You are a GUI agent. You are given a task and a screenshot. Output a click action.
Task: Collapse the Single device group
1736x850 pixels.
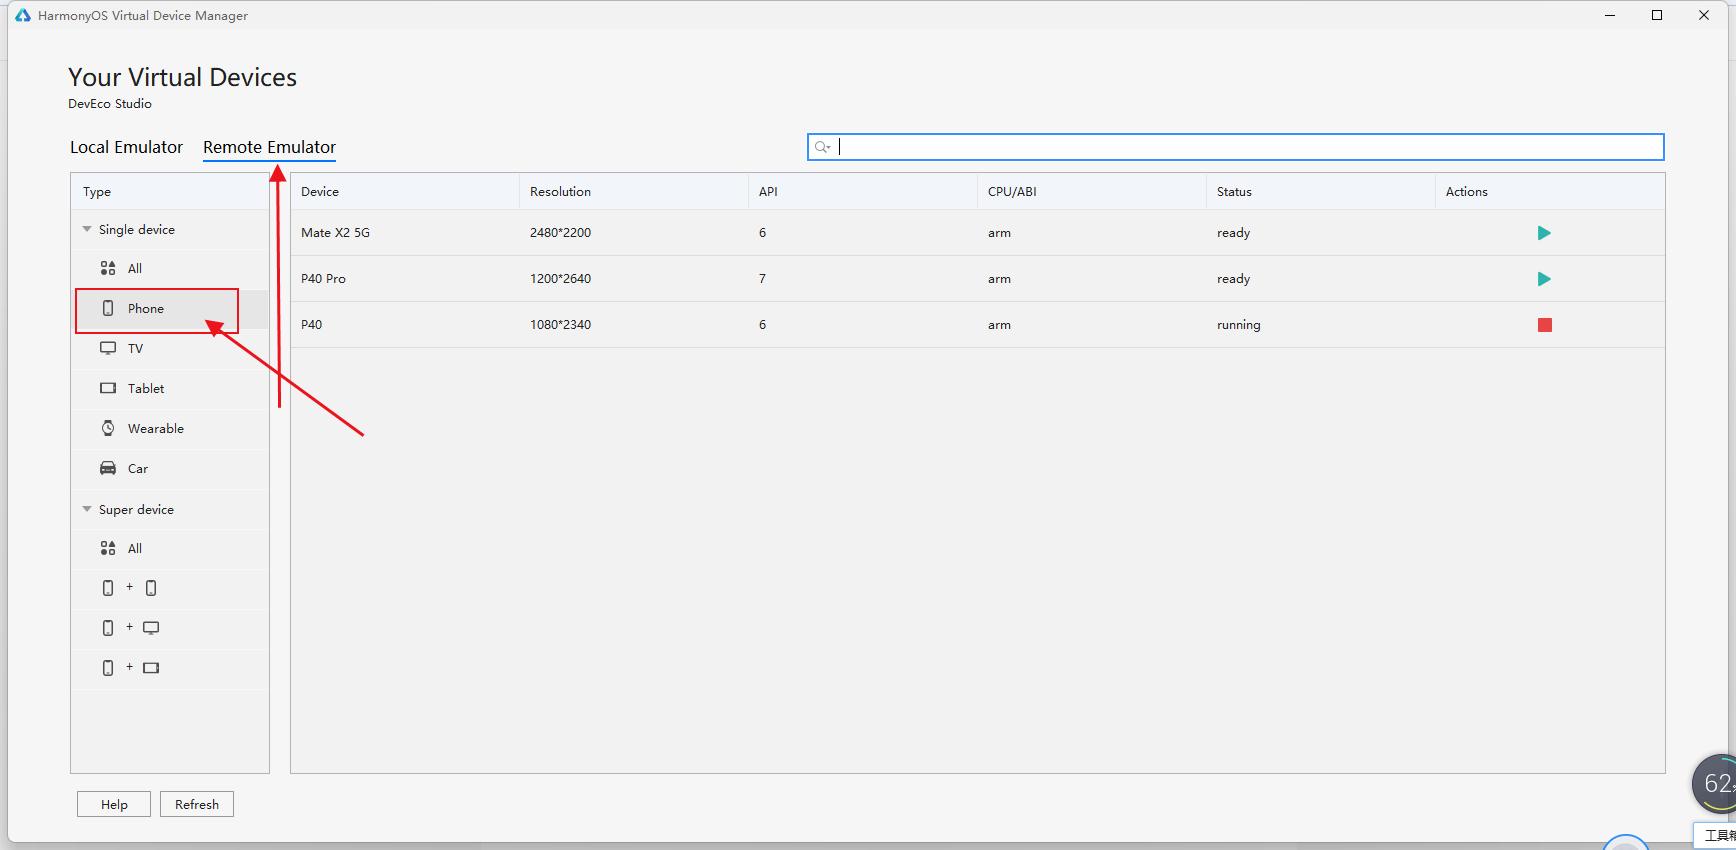(x=87, y=229)
